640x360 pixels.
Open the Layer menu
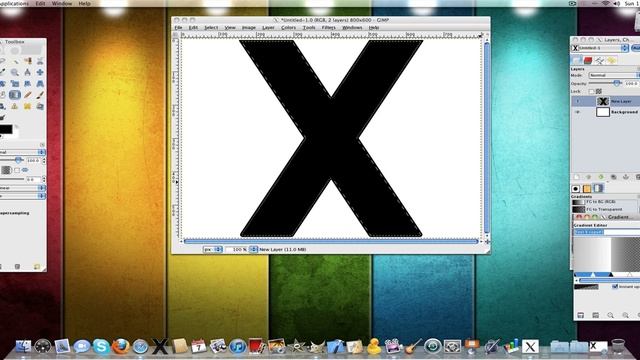pos(268,27)
